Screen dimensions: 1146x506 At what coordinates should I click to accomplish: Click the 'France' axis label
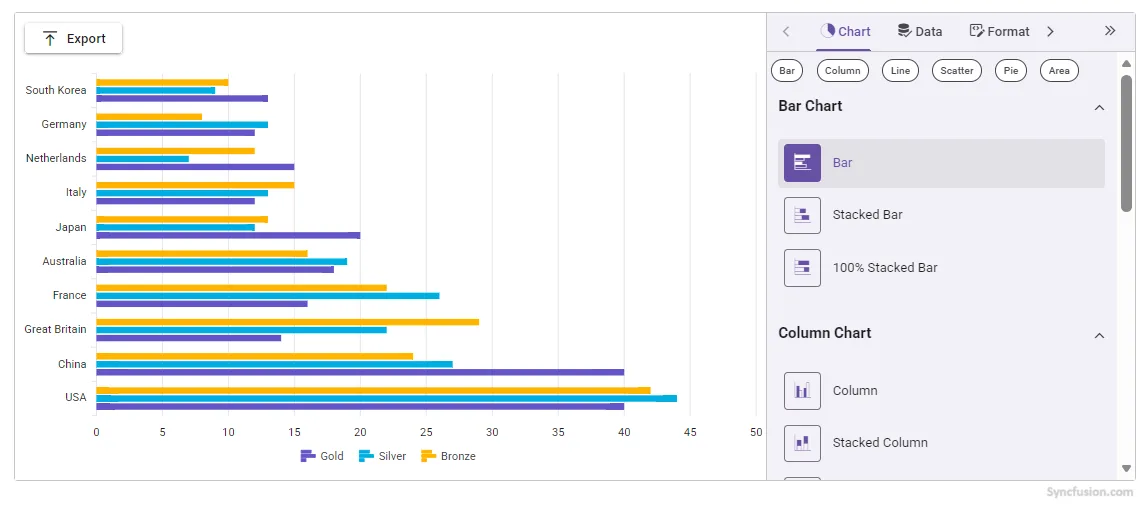69,295
